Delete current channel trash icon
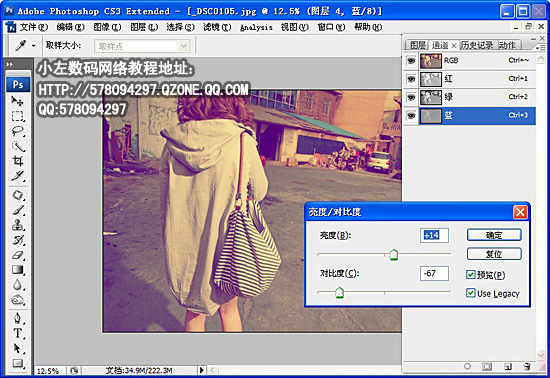550x378 pixels. [x=527, y=366]
